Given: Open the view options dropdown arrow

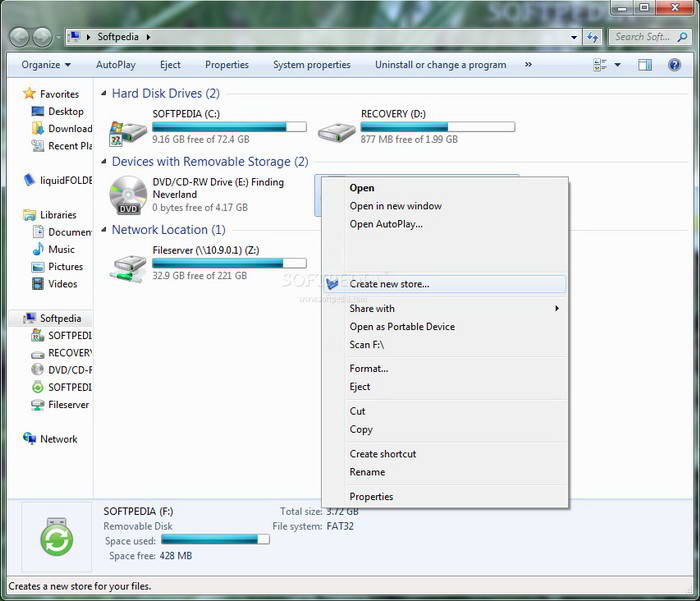Looking at the screenshot, I should tap(617, 65).
